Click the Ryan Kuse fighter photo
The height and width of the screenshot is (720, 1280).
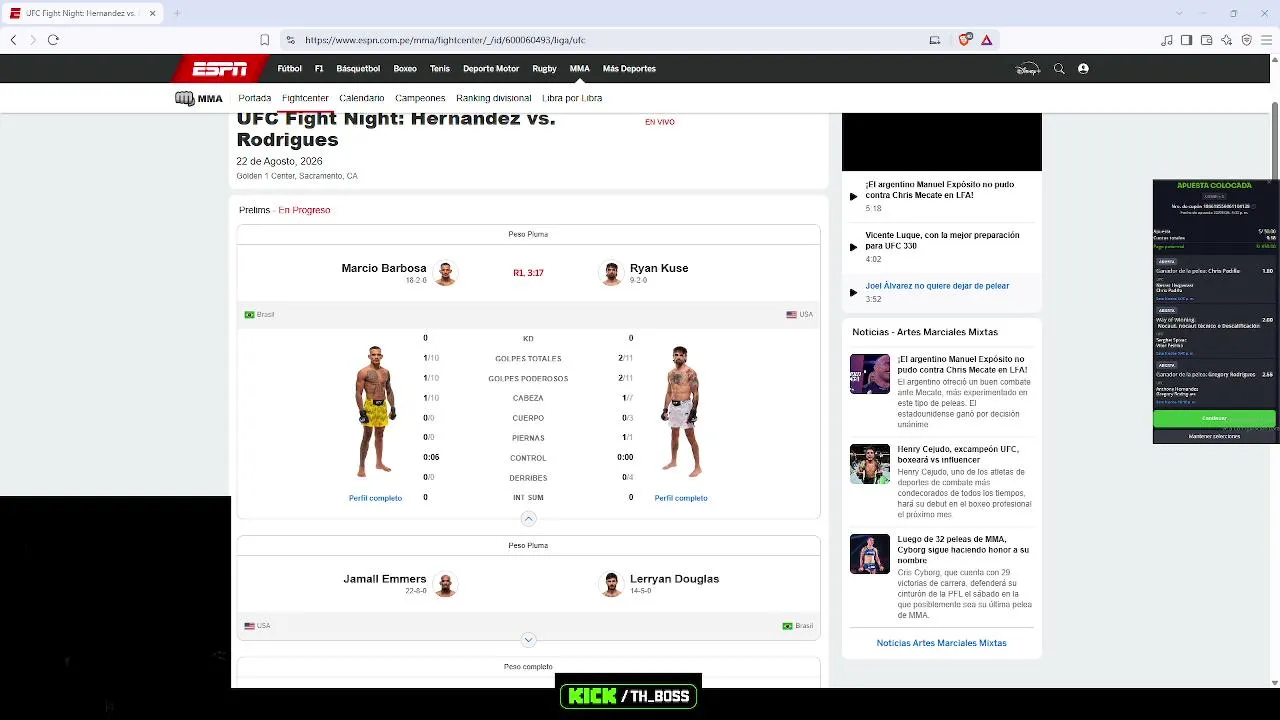[681, 411]
